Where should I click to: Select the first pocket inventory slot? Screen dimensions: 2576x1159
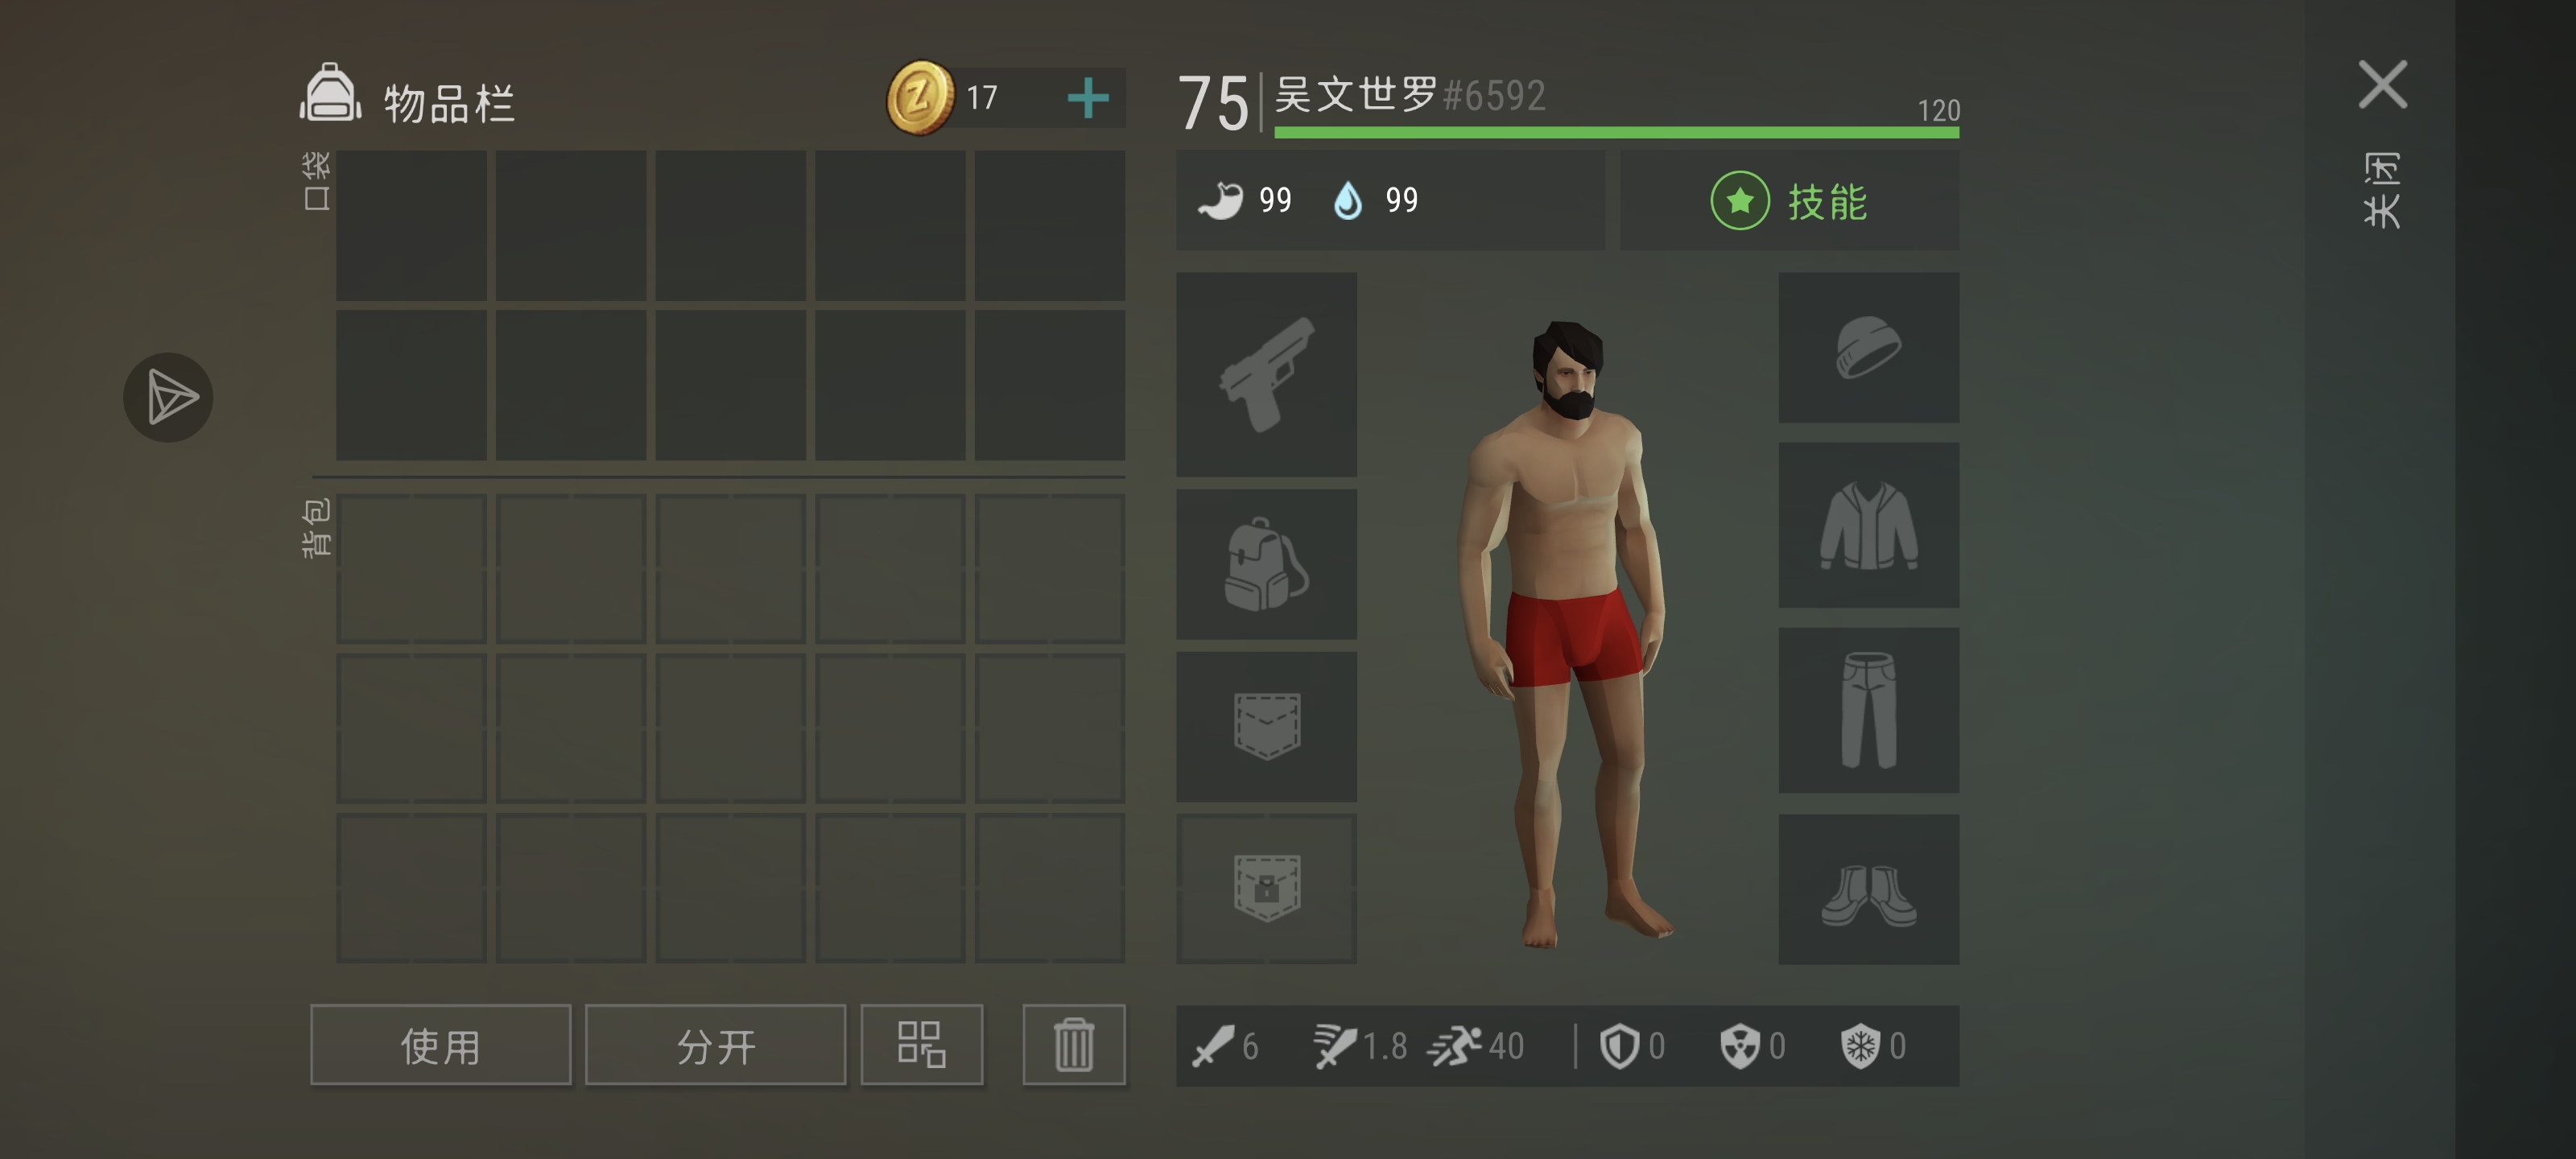click(411, 225)
